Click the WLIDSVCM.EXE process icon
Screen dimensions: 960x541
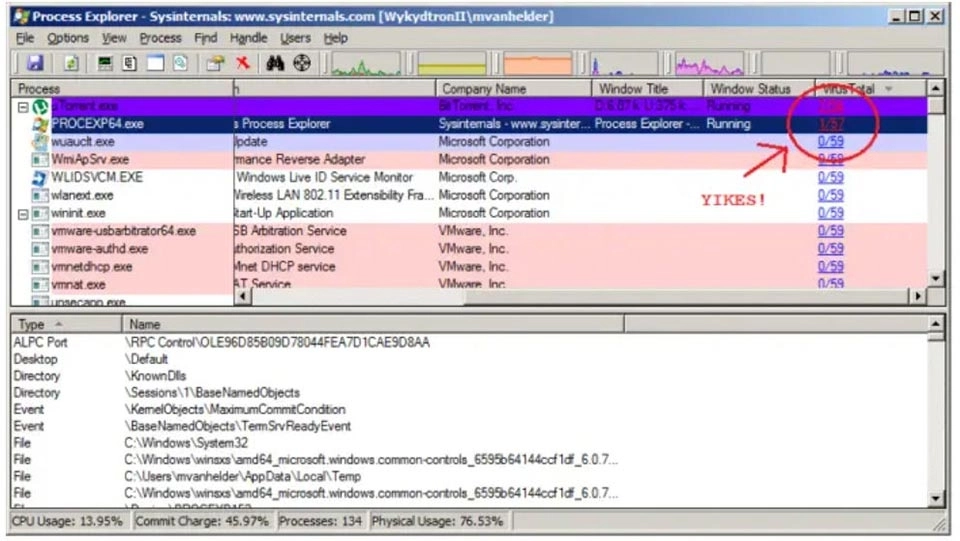(40, 177)
